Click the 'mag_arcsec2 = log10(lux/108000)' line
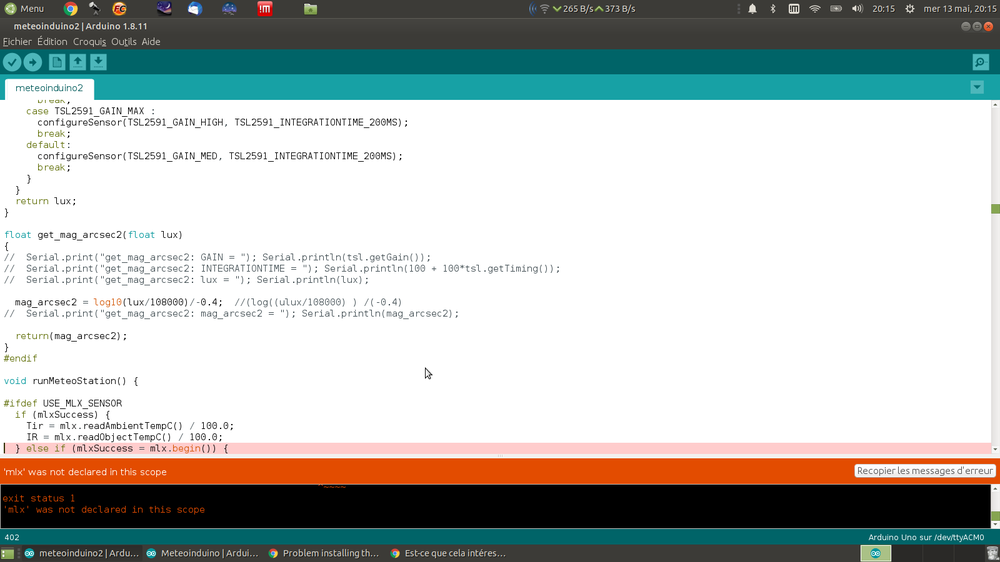The width and height of the screenshot is (1000, 562). 208,302
